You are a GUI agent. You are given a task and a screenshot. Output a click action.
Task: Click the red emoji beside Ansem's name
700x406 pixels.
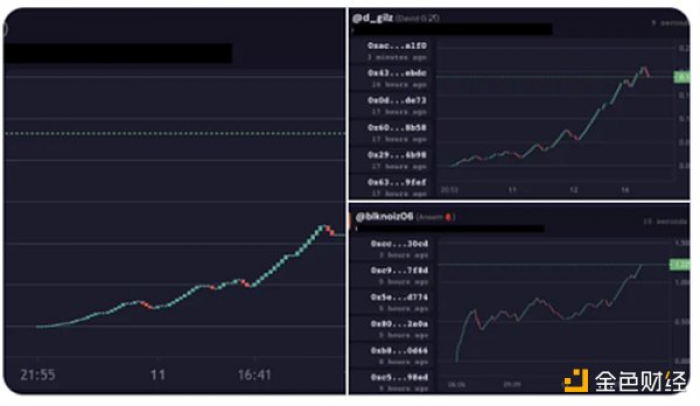point(448,217)
